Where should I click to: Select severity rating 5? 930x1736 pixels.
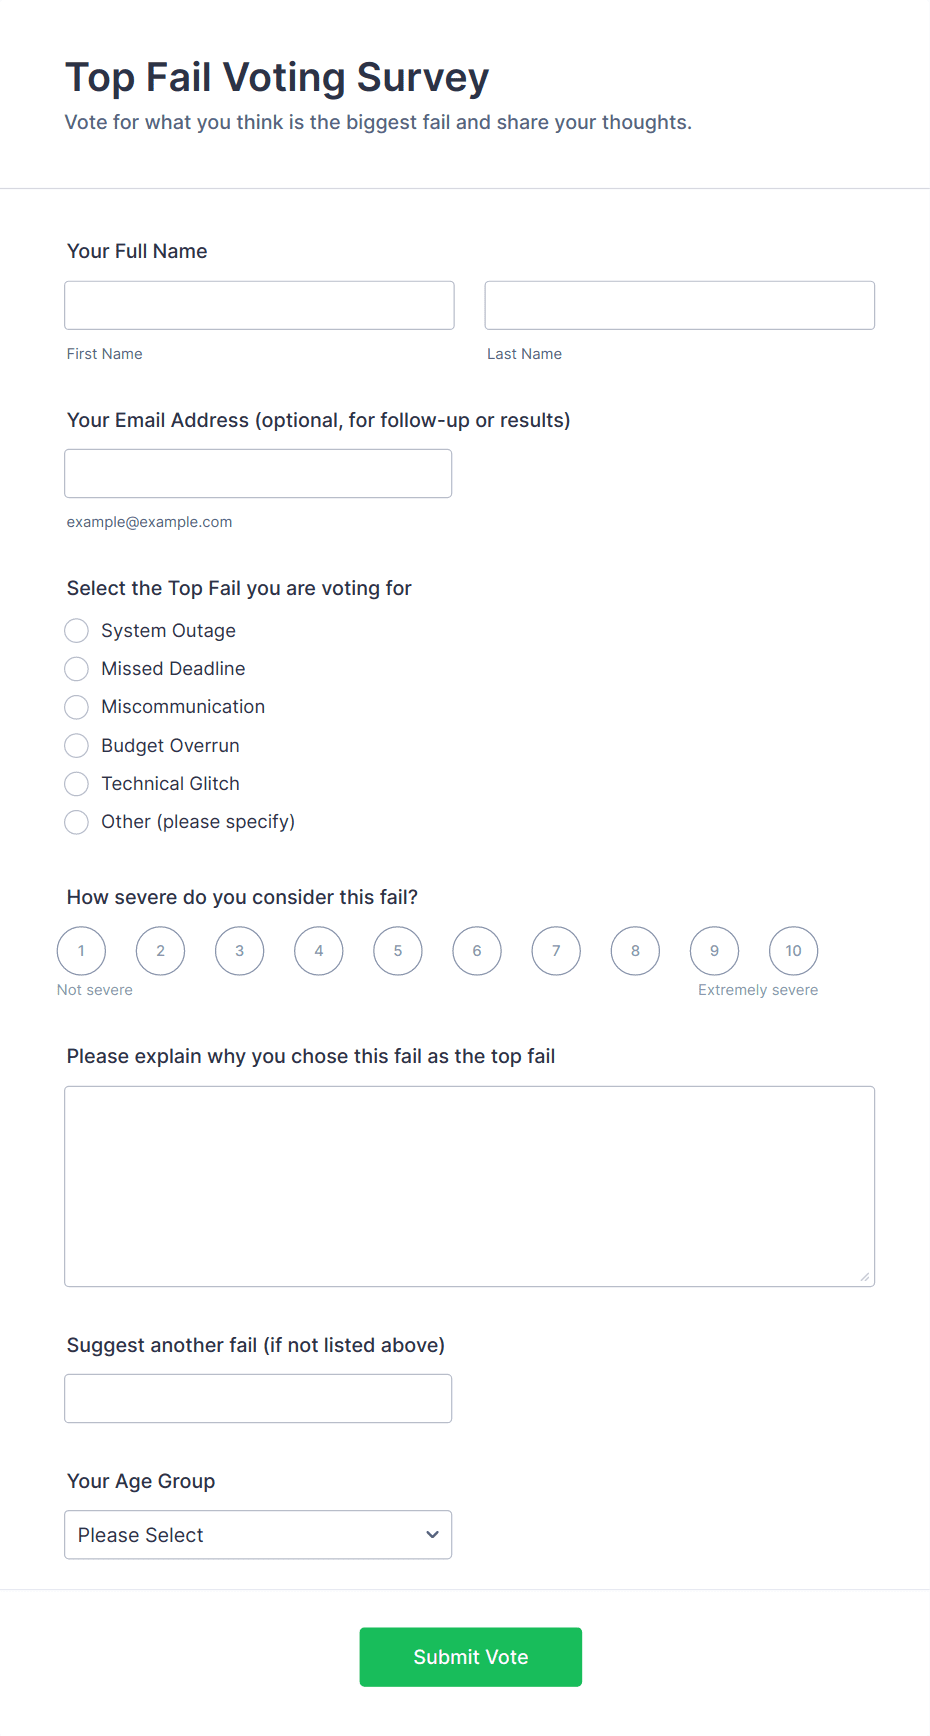click(x=397, y=951)
